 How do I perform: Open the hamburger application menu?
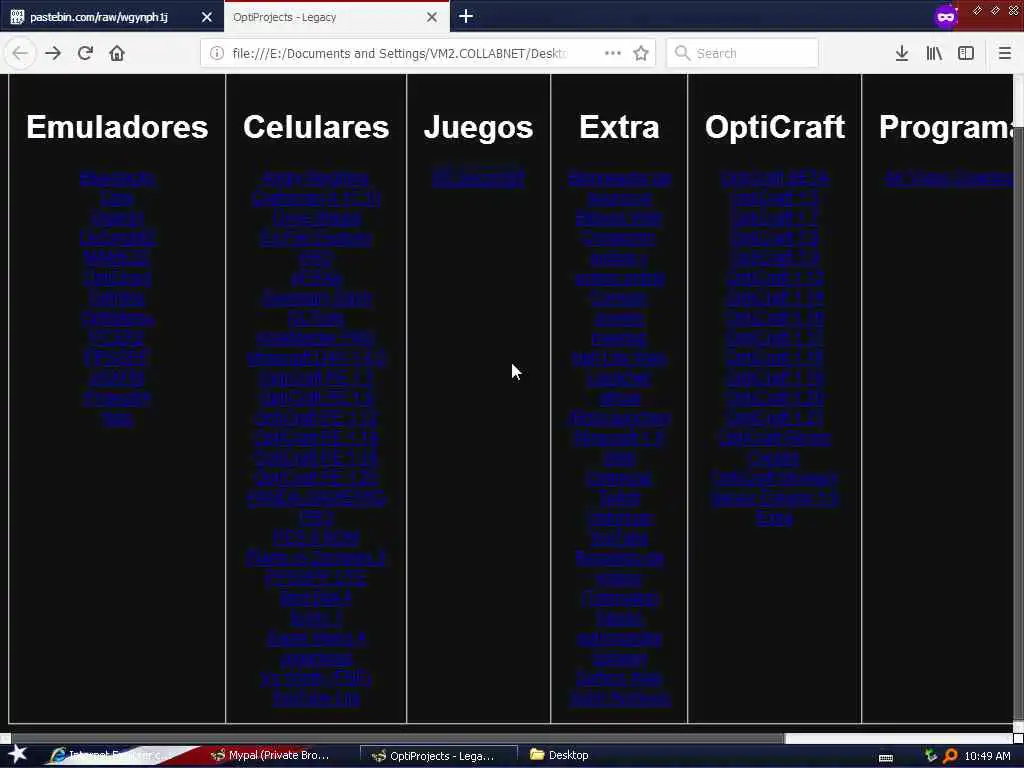pyautogui.click(x=1005, y=53)
